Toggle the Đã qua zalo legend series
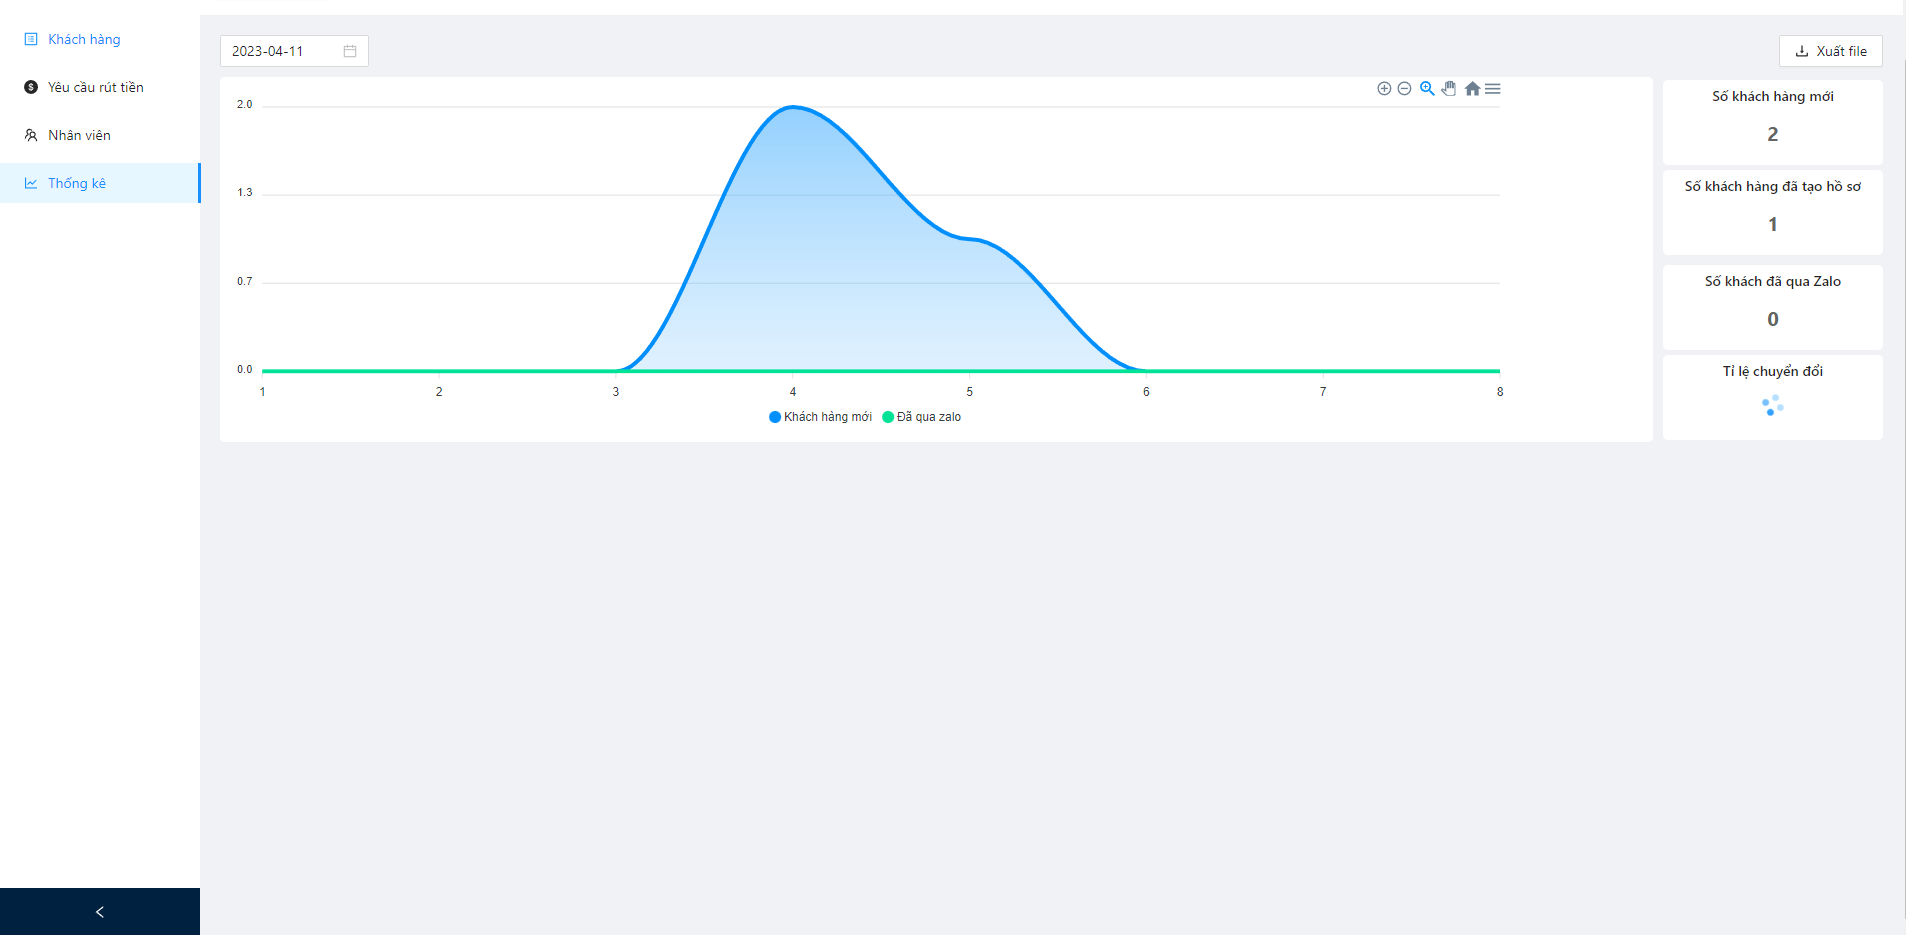Screen dimensions: 1906x935 928,417
